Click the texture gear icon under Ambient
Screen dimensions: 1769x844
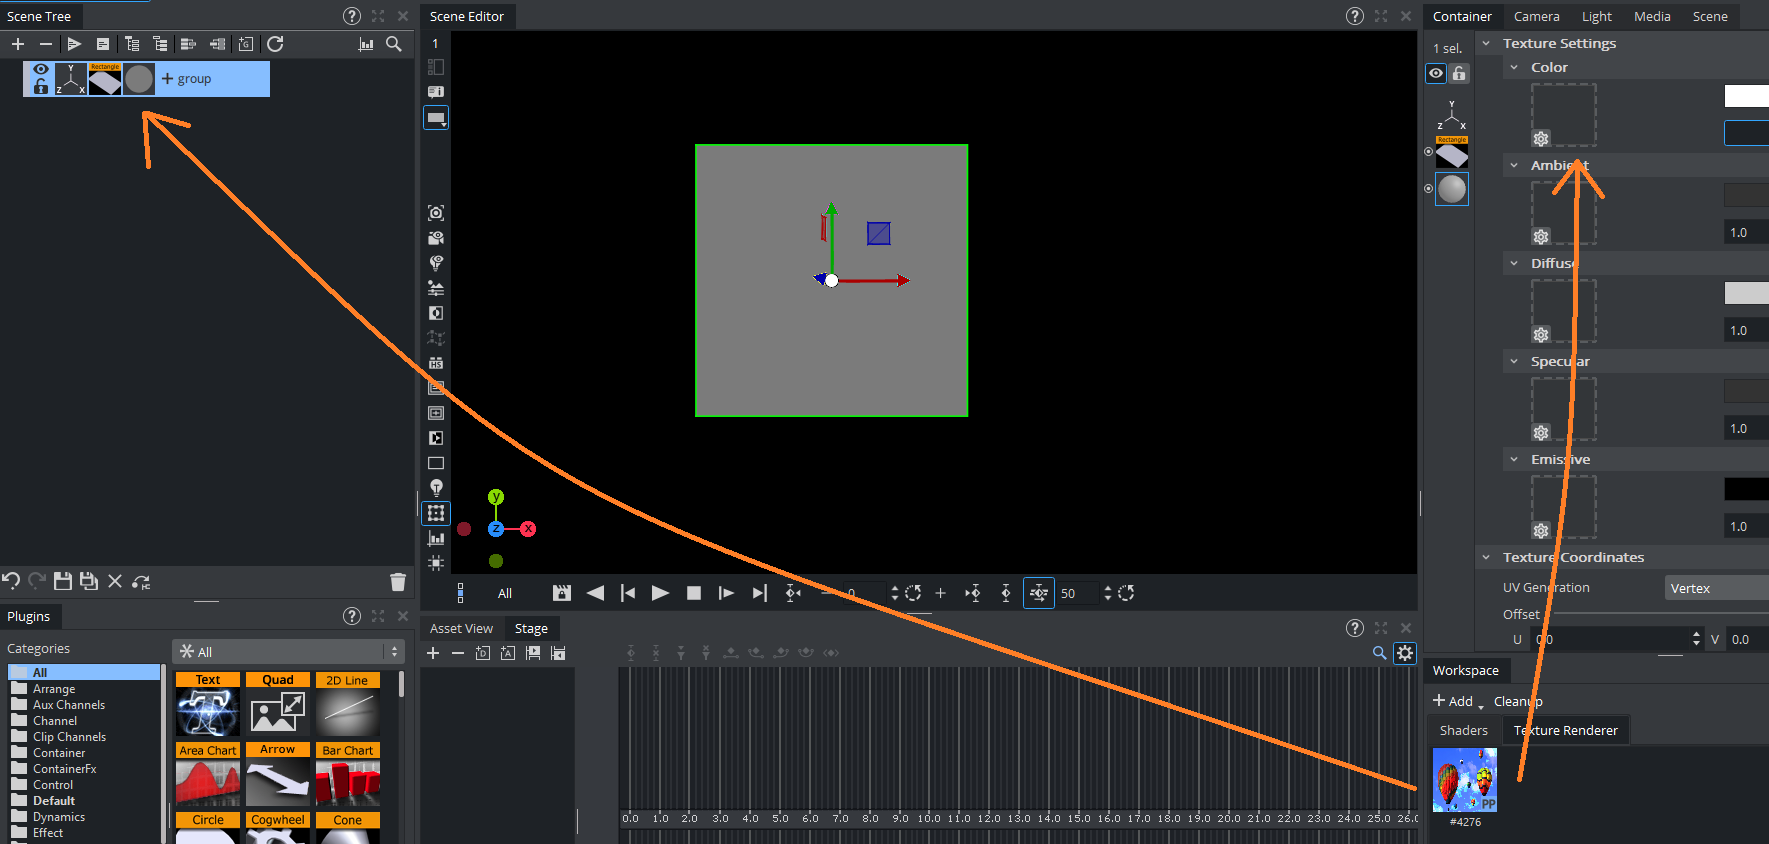click(1541, 237)
